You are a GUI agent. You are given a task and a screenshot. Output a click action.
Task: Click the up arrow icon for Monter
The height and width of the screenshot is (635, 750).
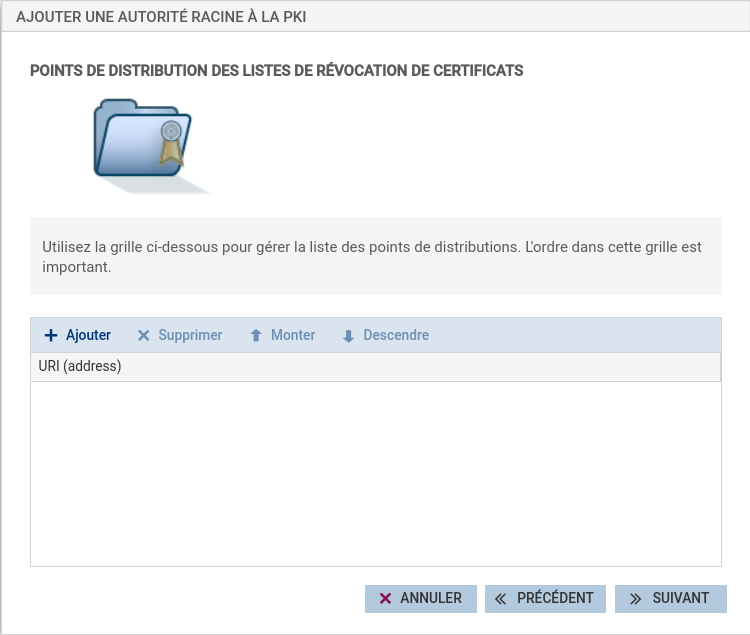point(256,336)
